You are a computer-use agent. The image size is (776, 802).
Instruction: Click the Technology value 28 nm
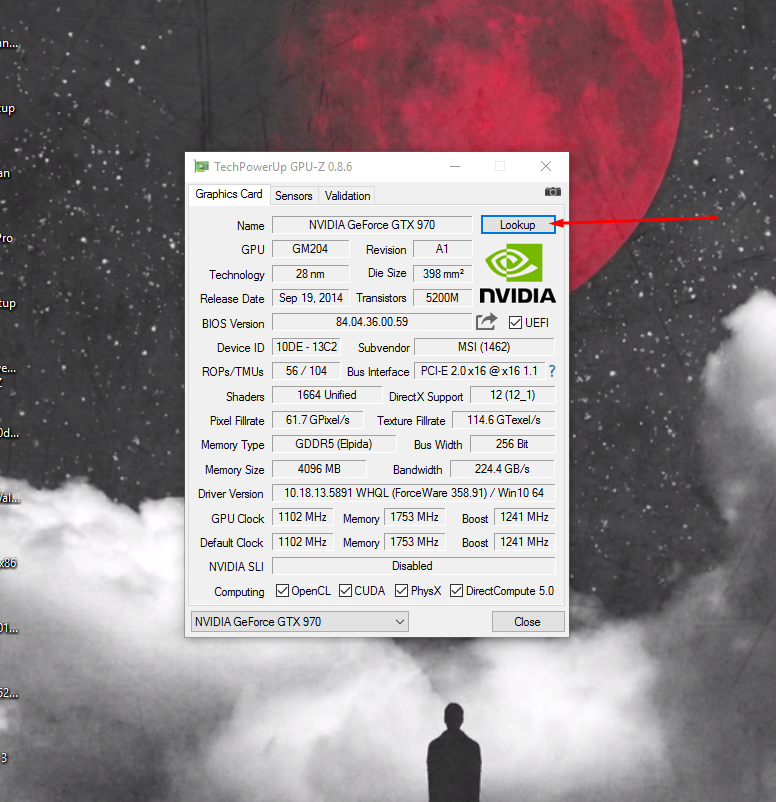(311, 274)
